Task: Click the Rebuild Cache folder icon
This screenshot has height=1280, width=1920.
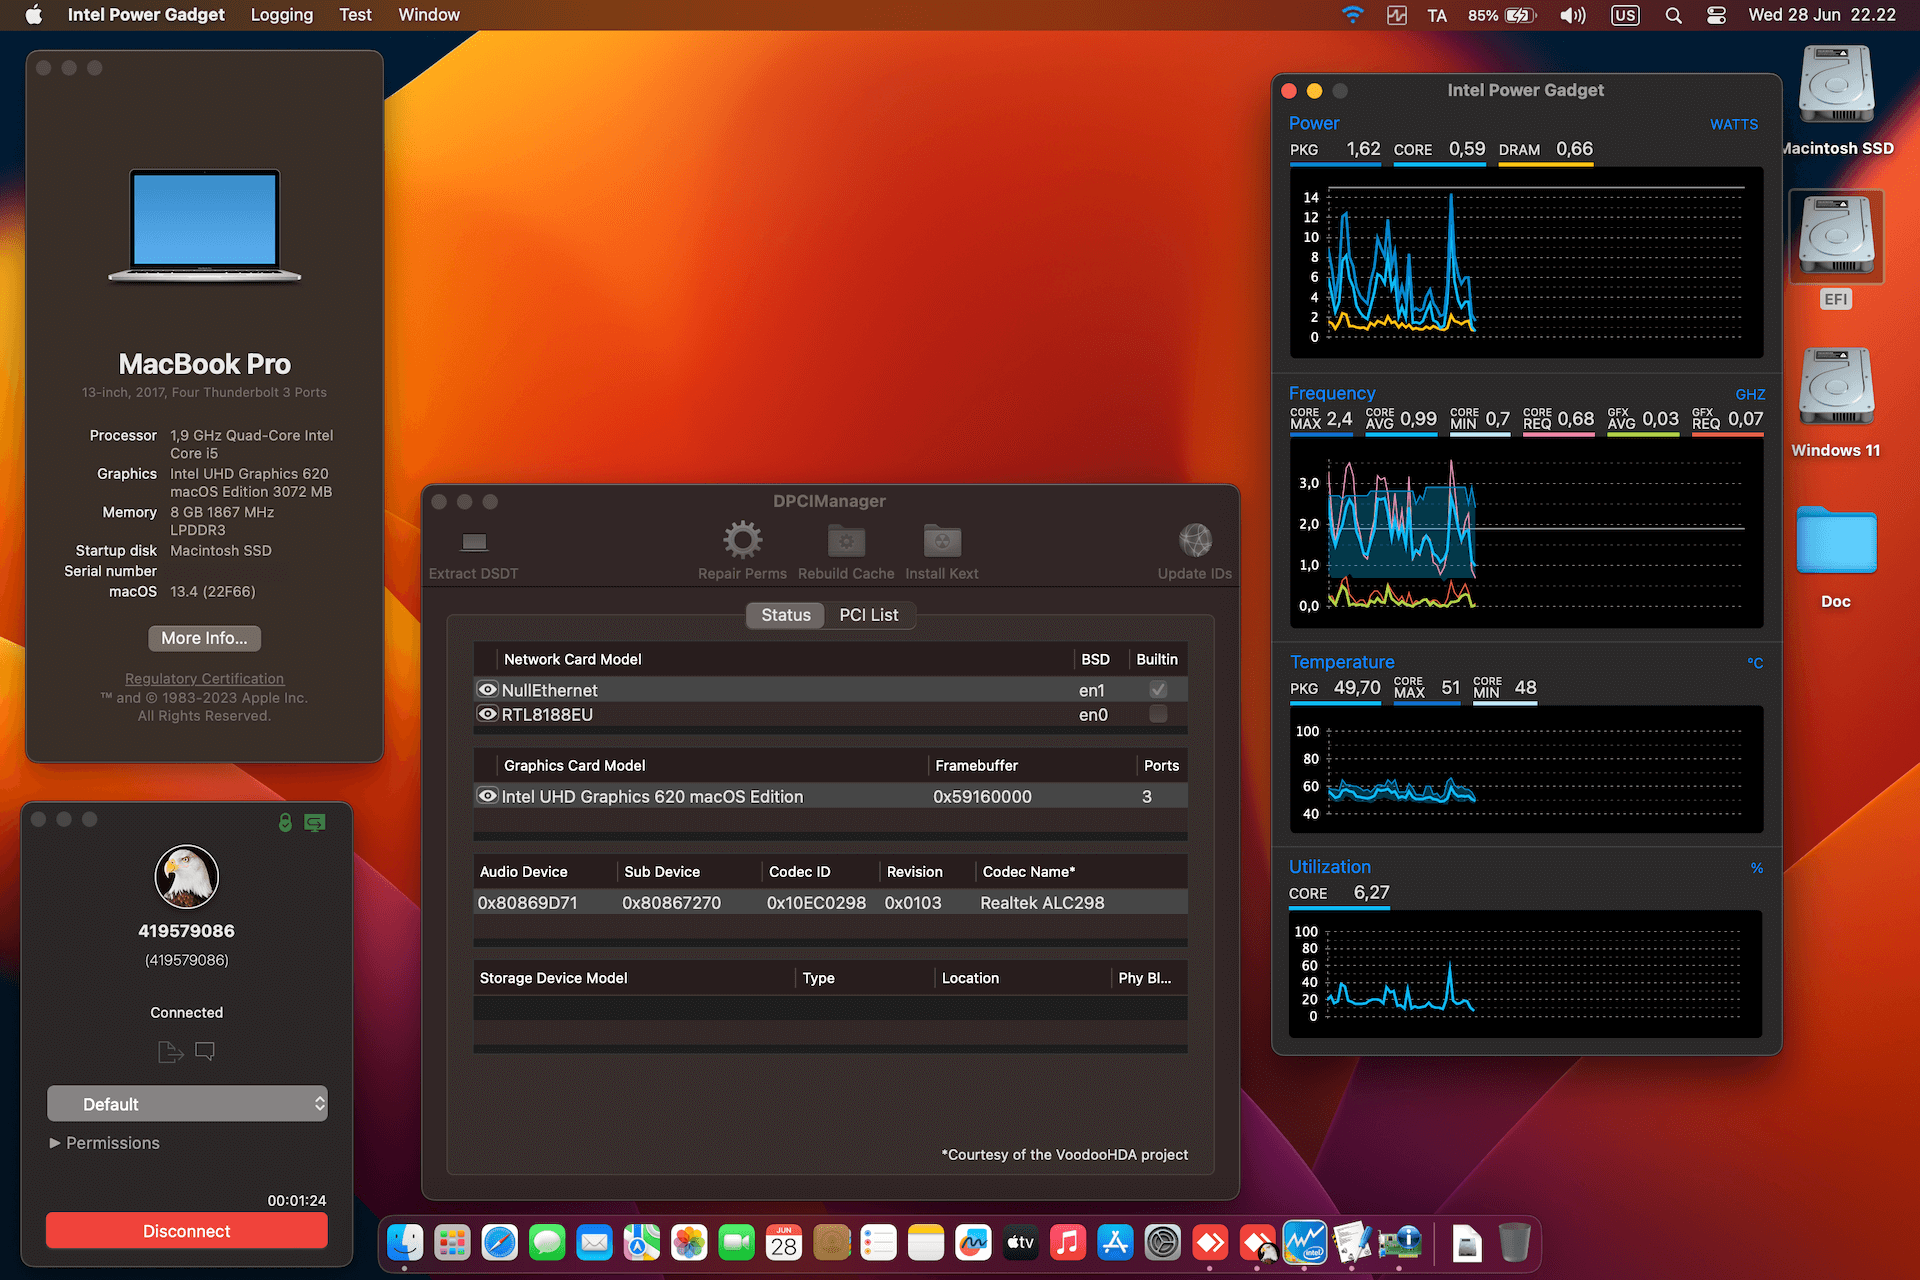Action: (846, 541)
